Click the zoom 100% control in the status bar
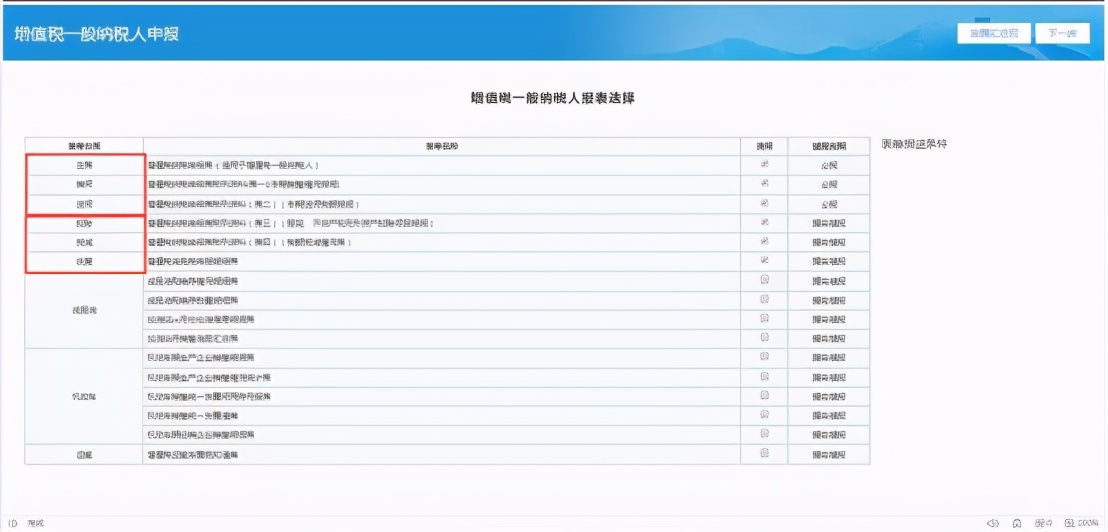The height and width of the screenshot is (532, 1108). pyautogui.click(x=1082, y=523)
